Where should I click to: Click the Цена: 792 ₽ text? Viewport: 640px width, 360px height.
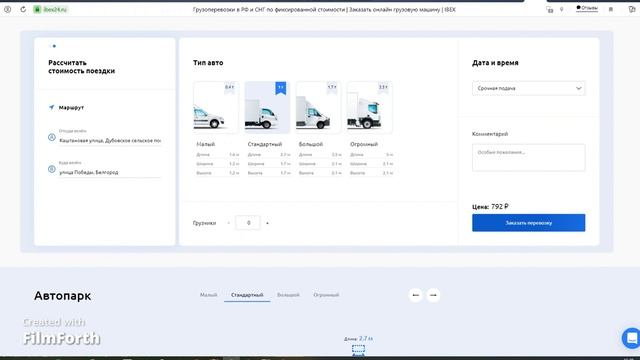coord(490,207)
